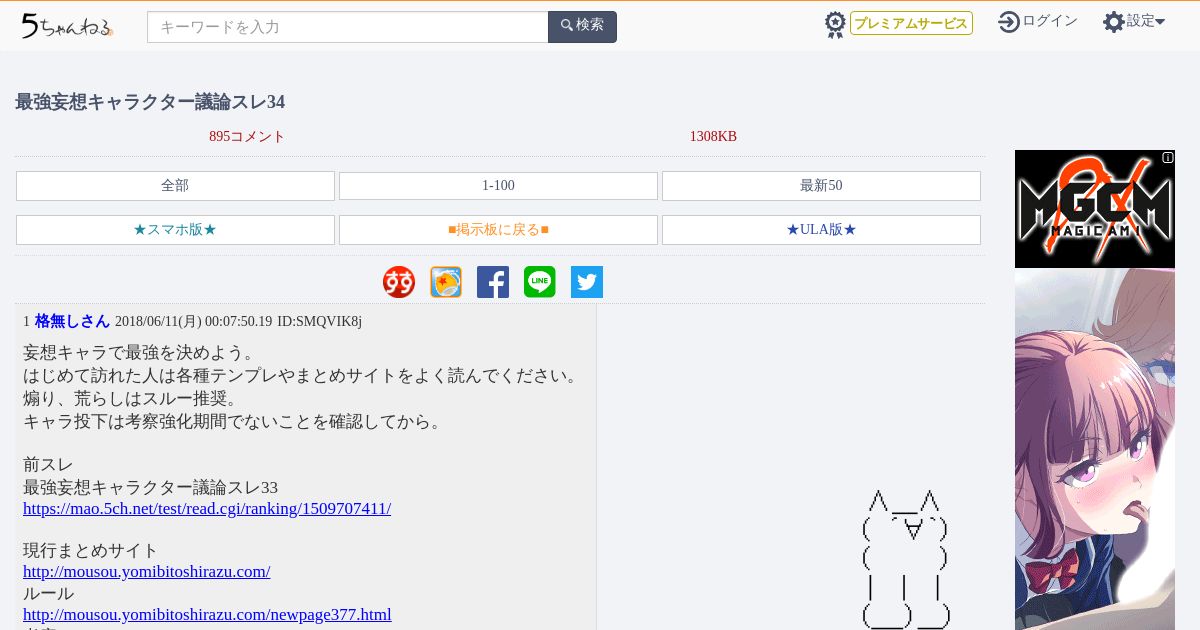Click the settings gear icon
This screenshot has height=630, width=1200.
1114,21
